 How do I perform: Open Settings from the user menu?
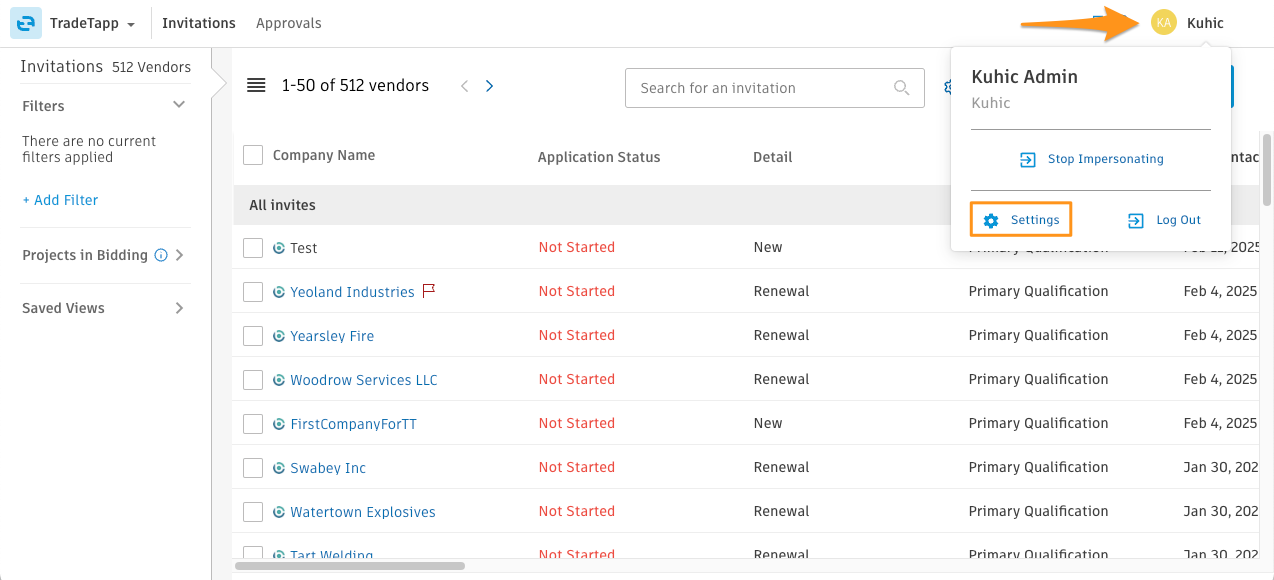tap(1021, 220)
